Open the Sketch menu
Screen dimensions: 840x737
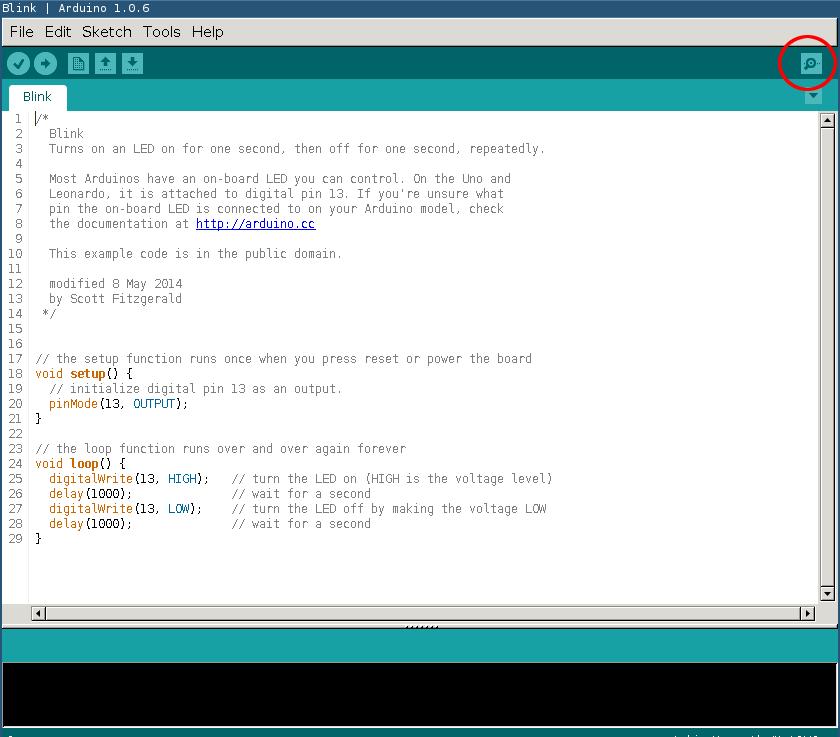107,32
